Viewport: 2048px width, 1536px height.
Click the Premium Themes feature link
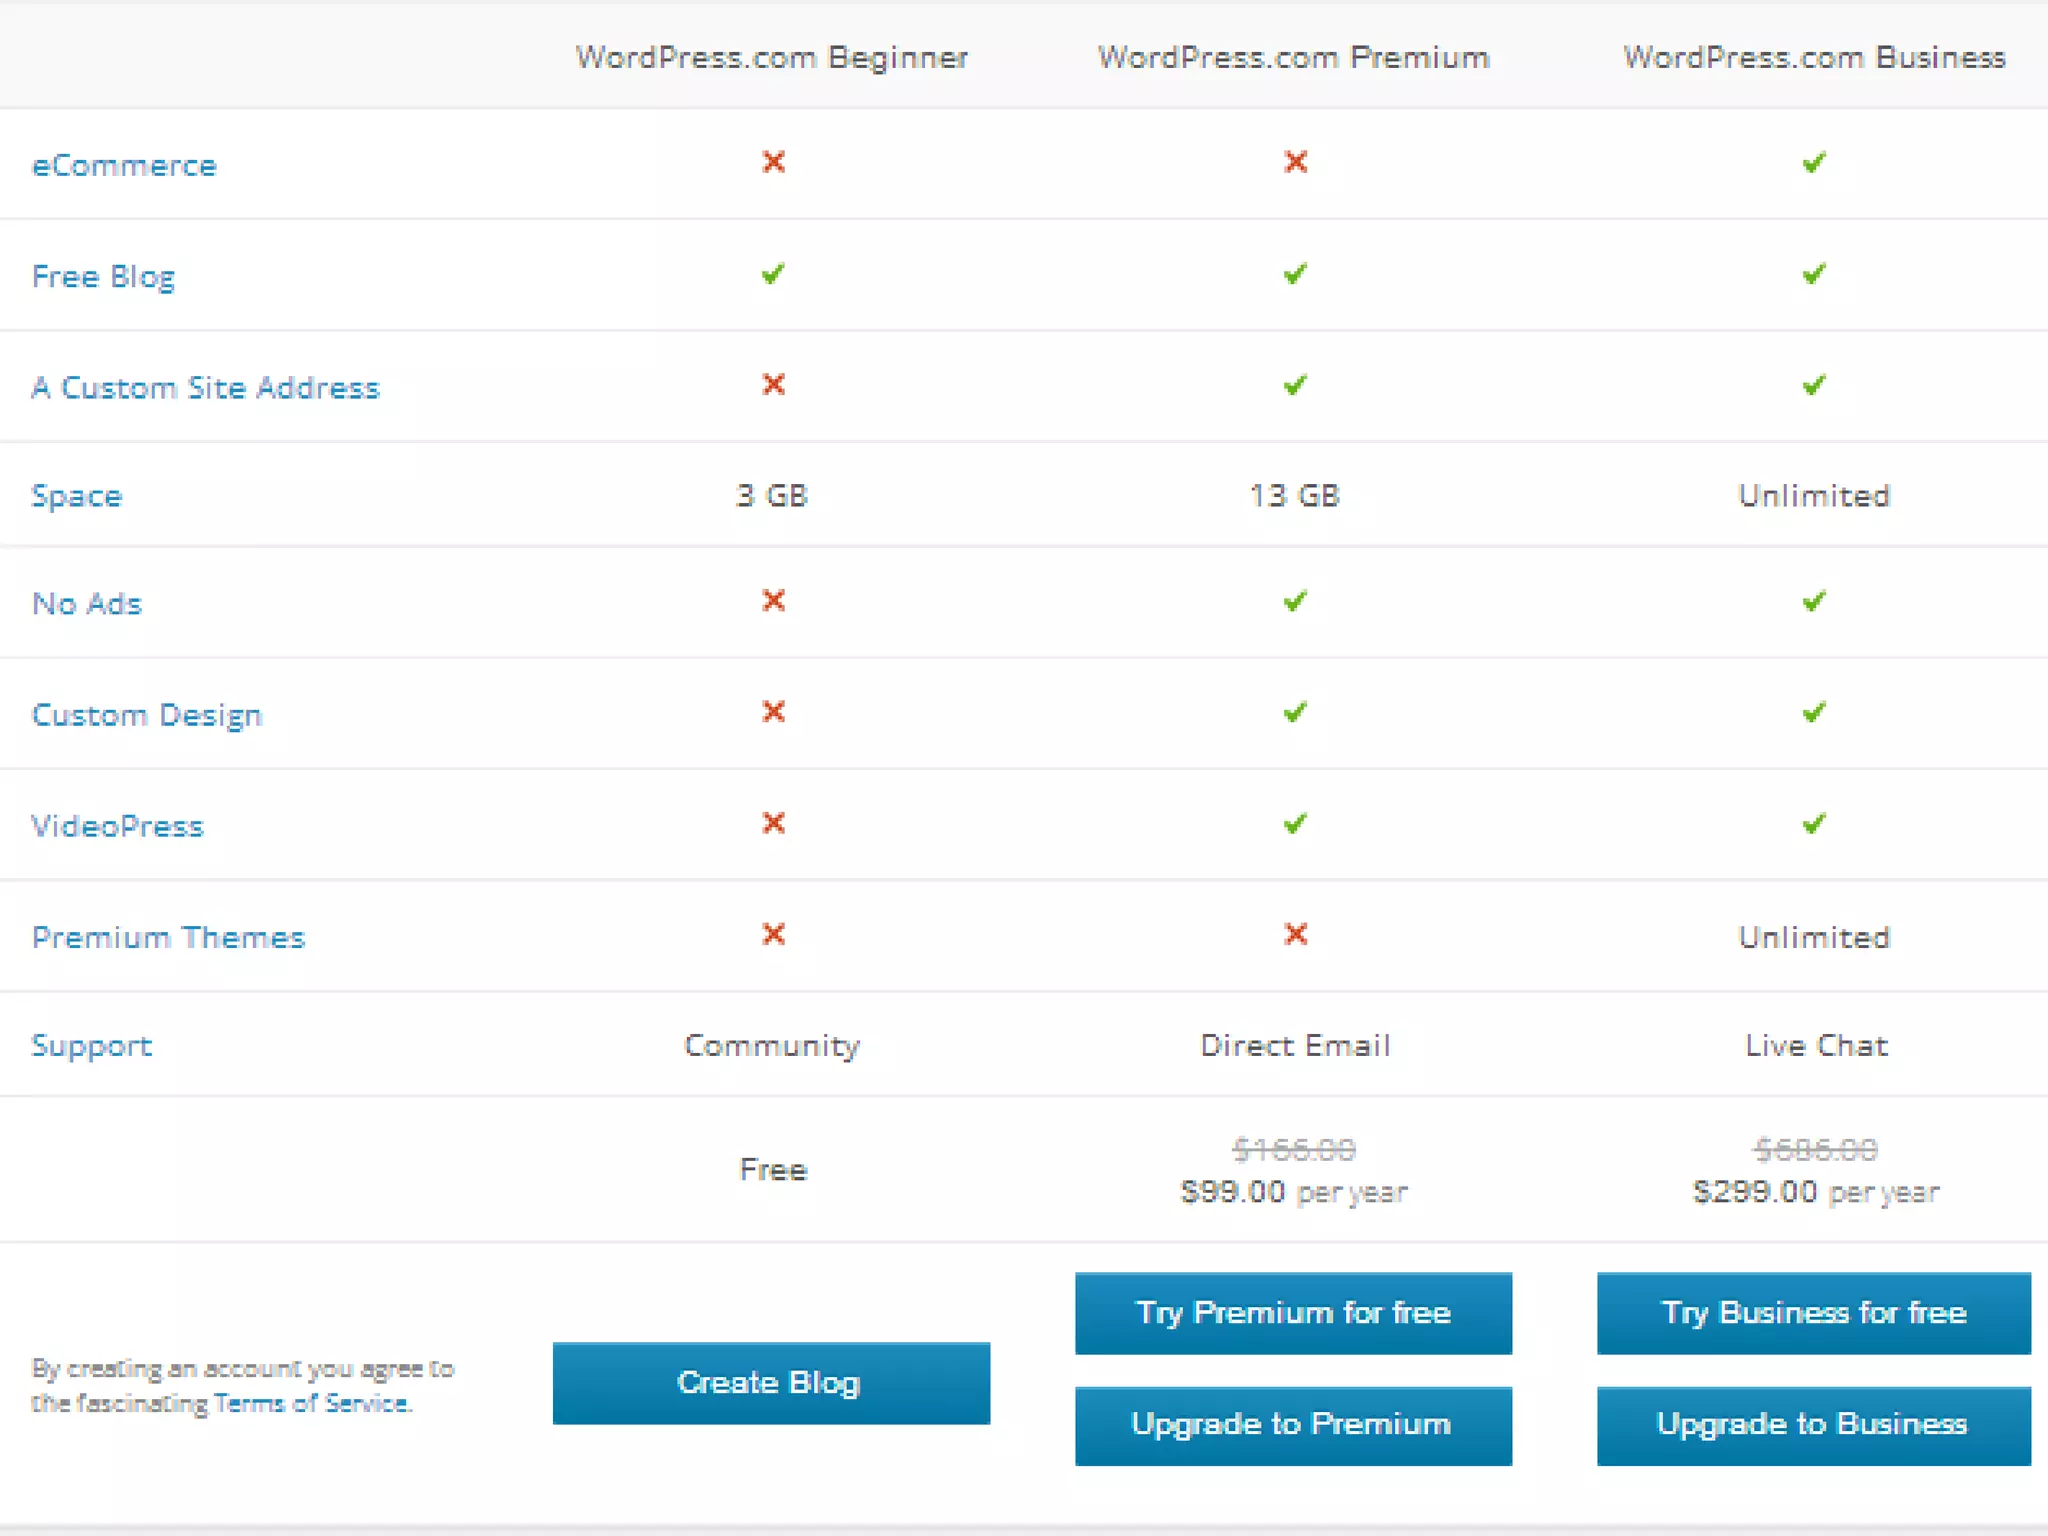168,937
